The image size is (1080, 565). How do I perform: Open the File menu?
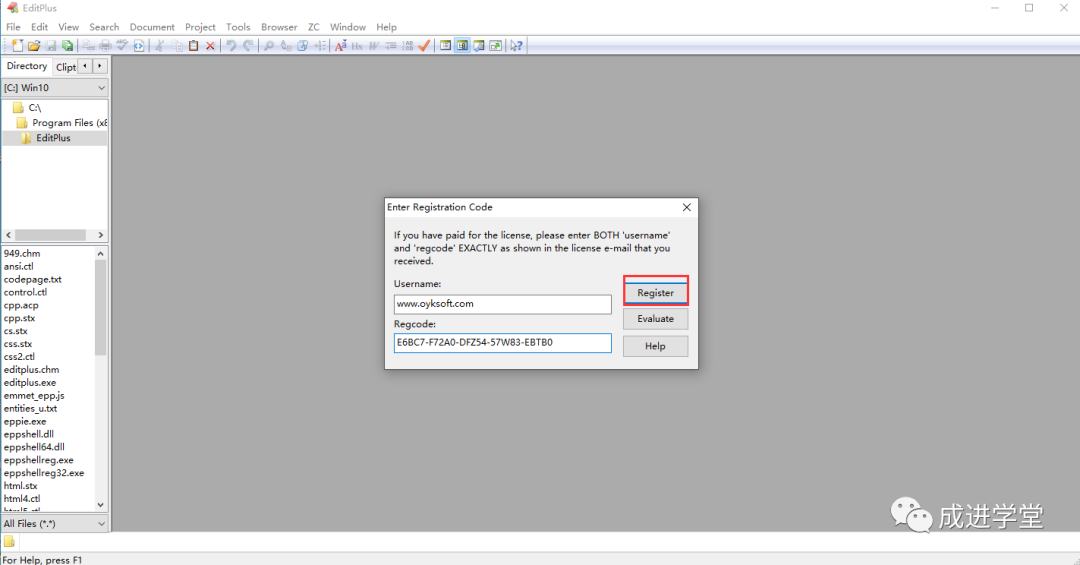(x=13, y=27)
